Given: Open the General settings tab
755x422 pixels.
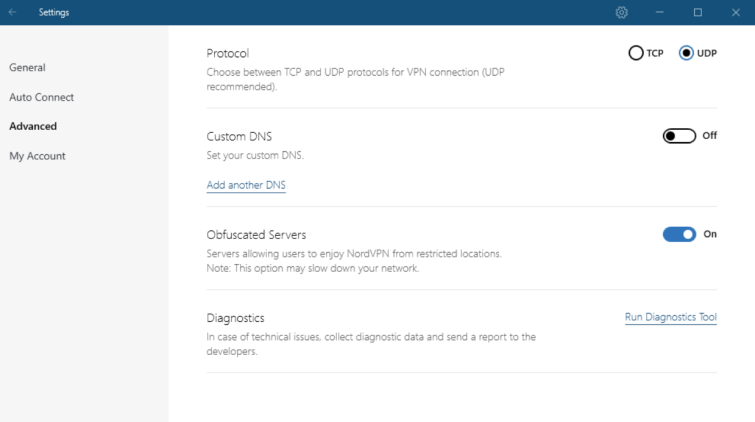Looking at the screenshot, I should point(27,68).
